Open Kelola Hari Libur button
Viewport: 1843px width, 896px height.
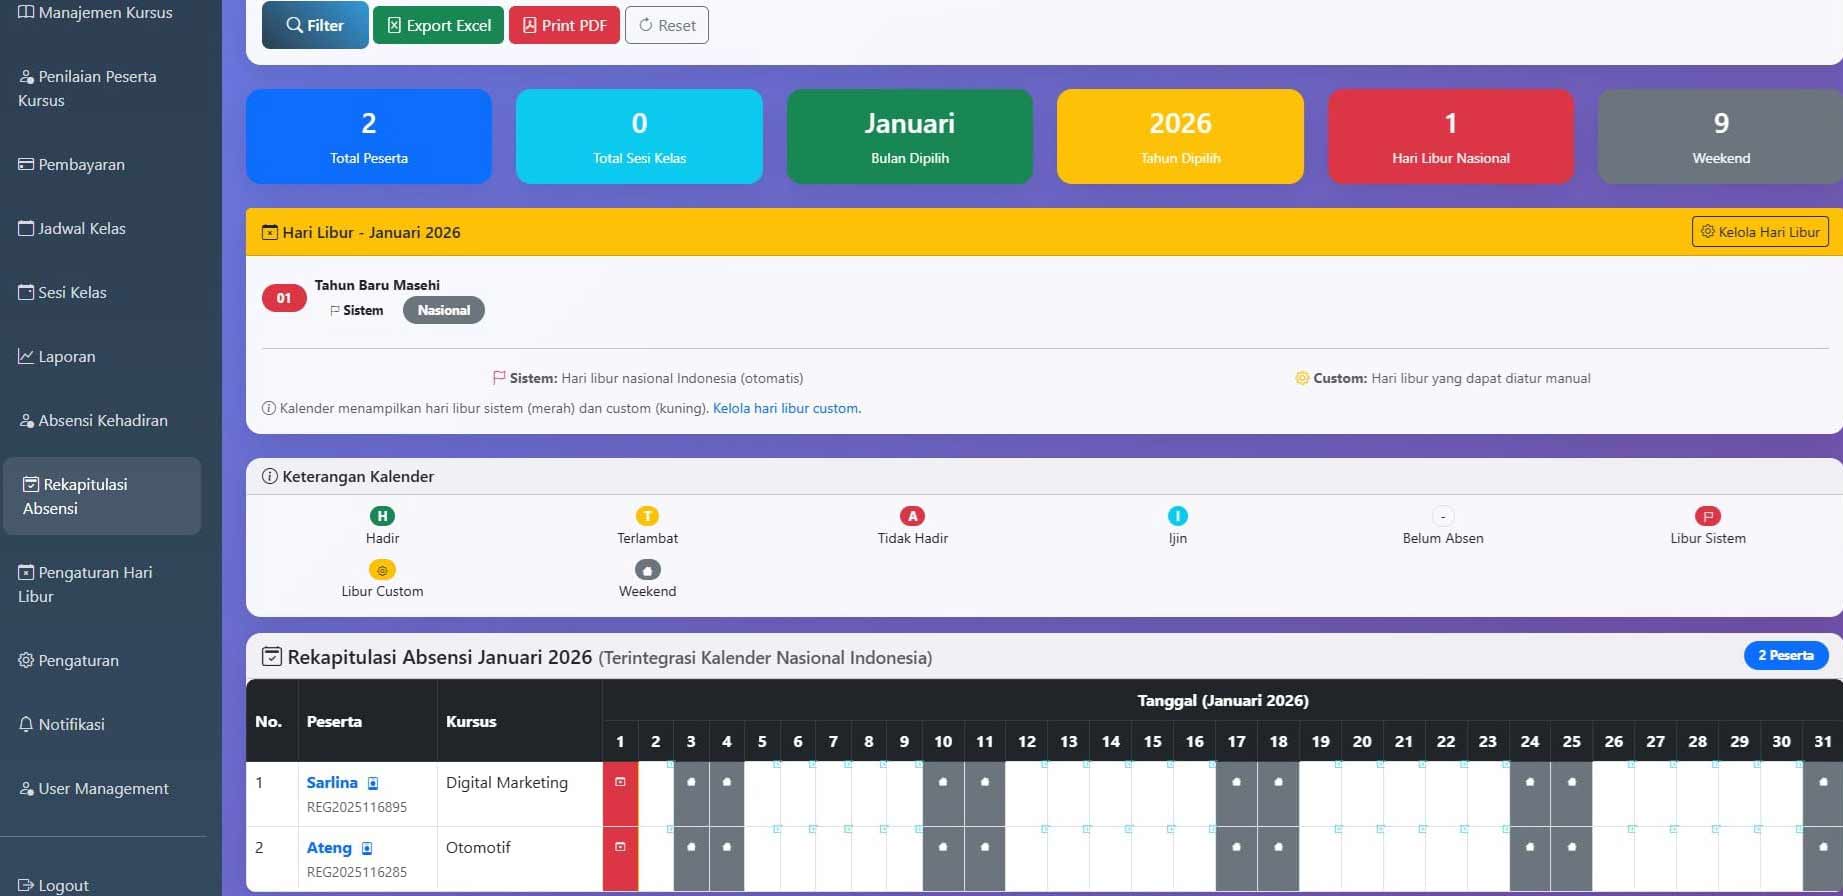tap(1759, 232)
